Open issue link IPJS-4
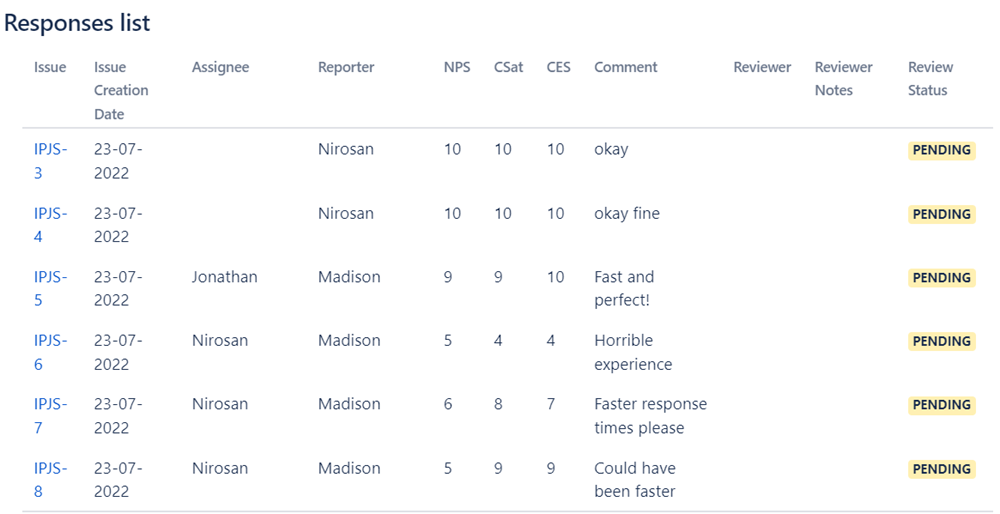This screenshot has width=1000, height=514. 50,224
